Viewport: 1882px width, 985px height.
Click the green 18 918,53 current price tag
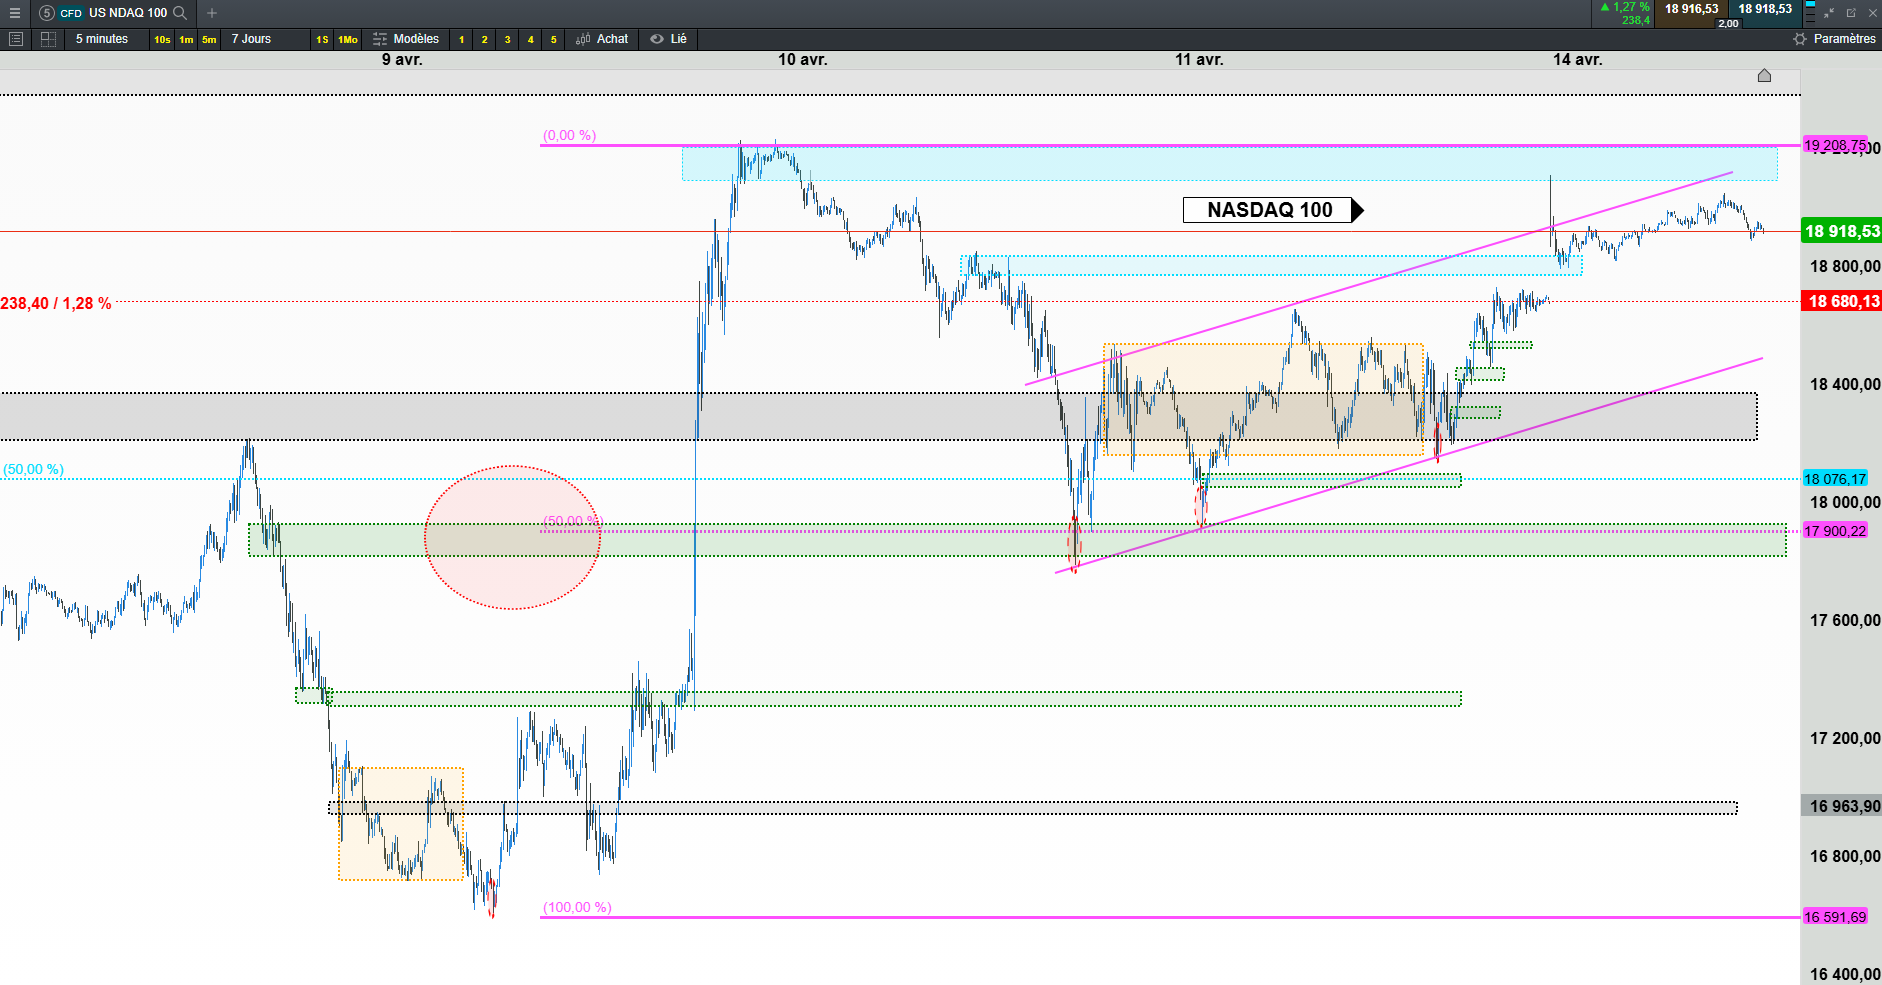(x=1841, y=231)
